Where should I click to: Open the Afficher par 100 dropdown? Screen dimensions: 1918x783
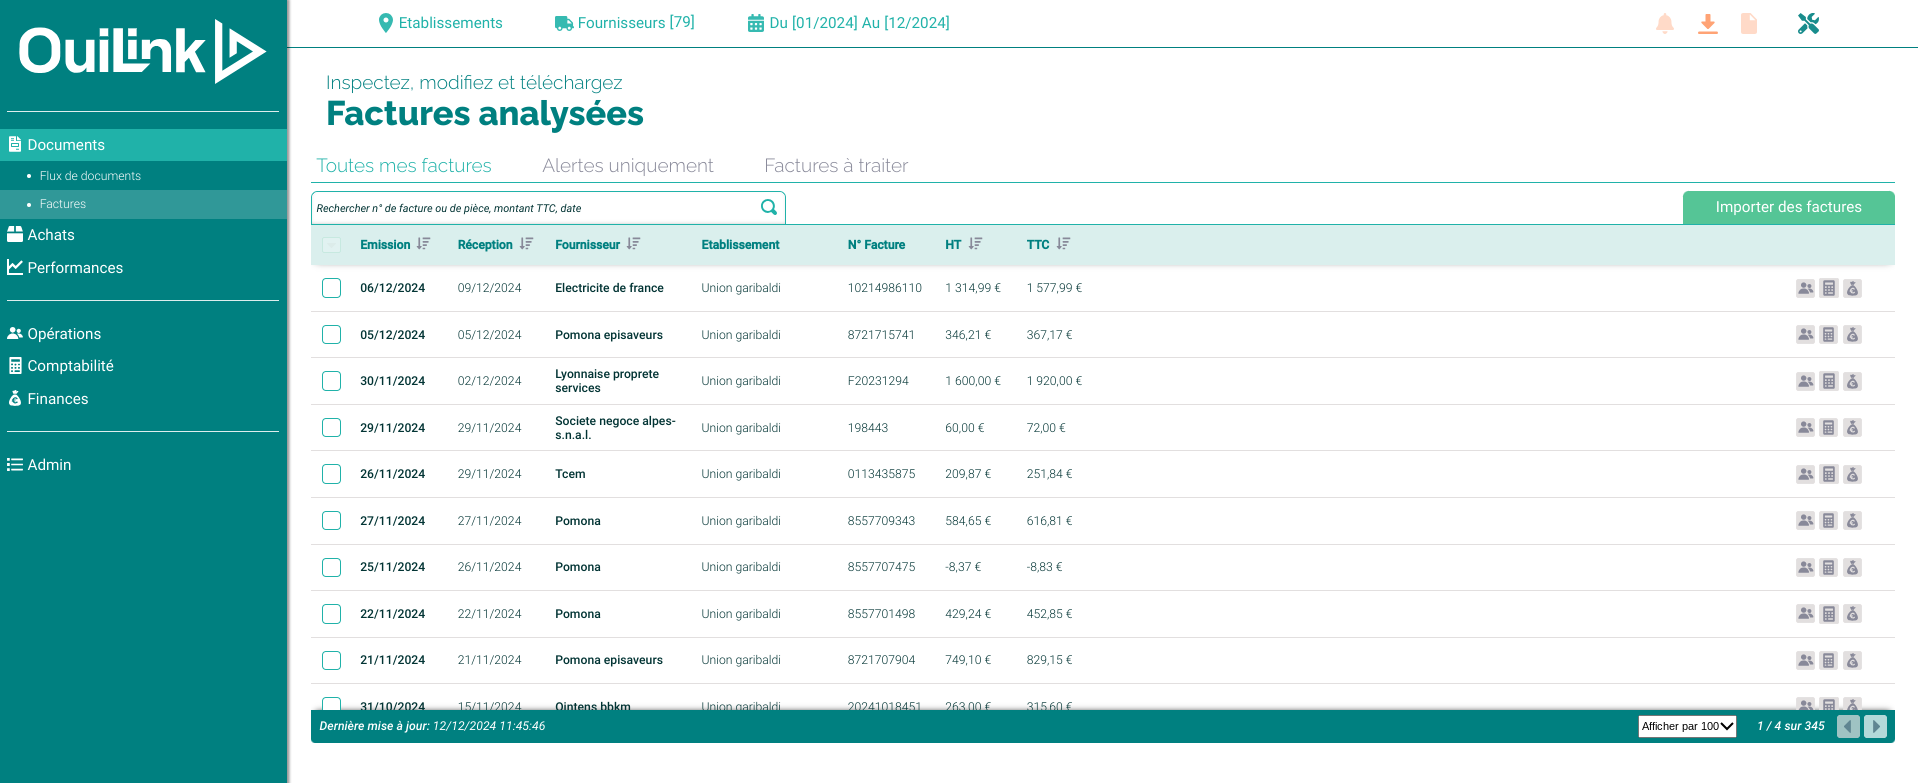(1687, 726)
